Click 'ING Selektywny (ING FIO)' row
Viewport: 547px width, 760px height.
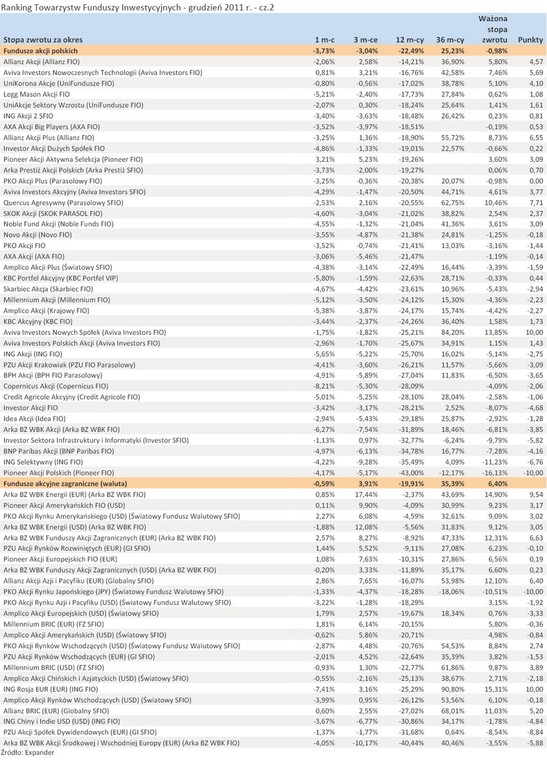tap(273, 462)
